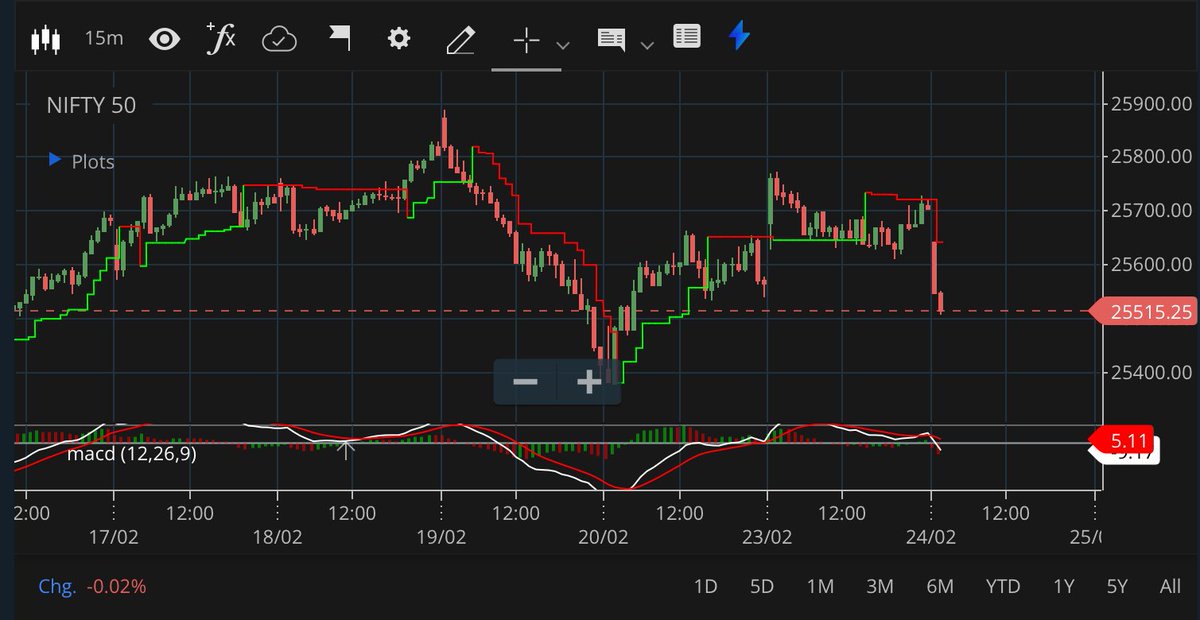Select the 5D range

pos(763,587)
